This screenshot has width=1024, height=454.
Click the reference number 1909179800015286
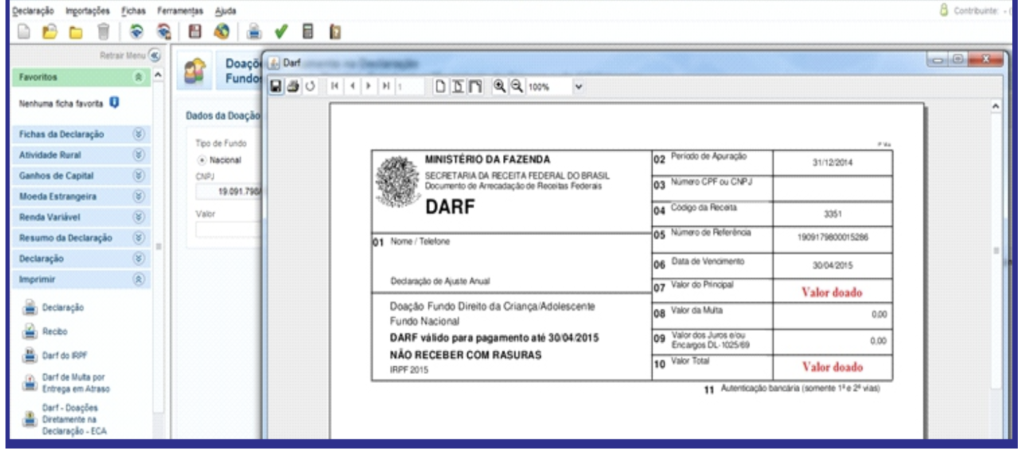coord(833,238)
